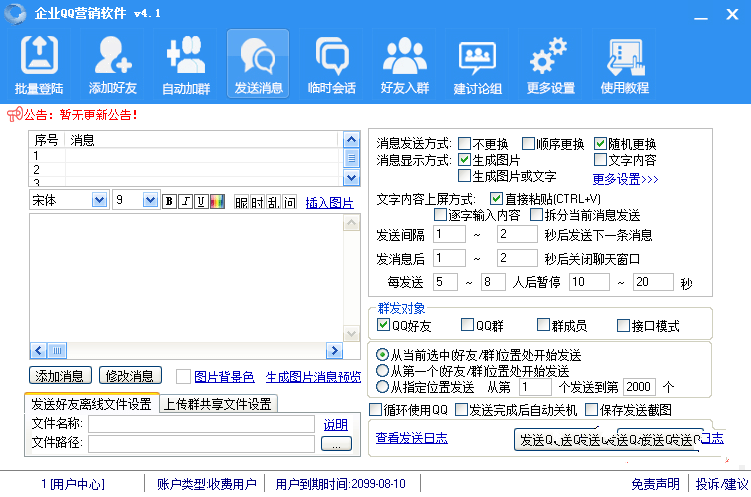This screenshot has height=497, width=751.
Task: Toggle italic I formatting button
Action: pyautogui.click(x=185, y=201)
